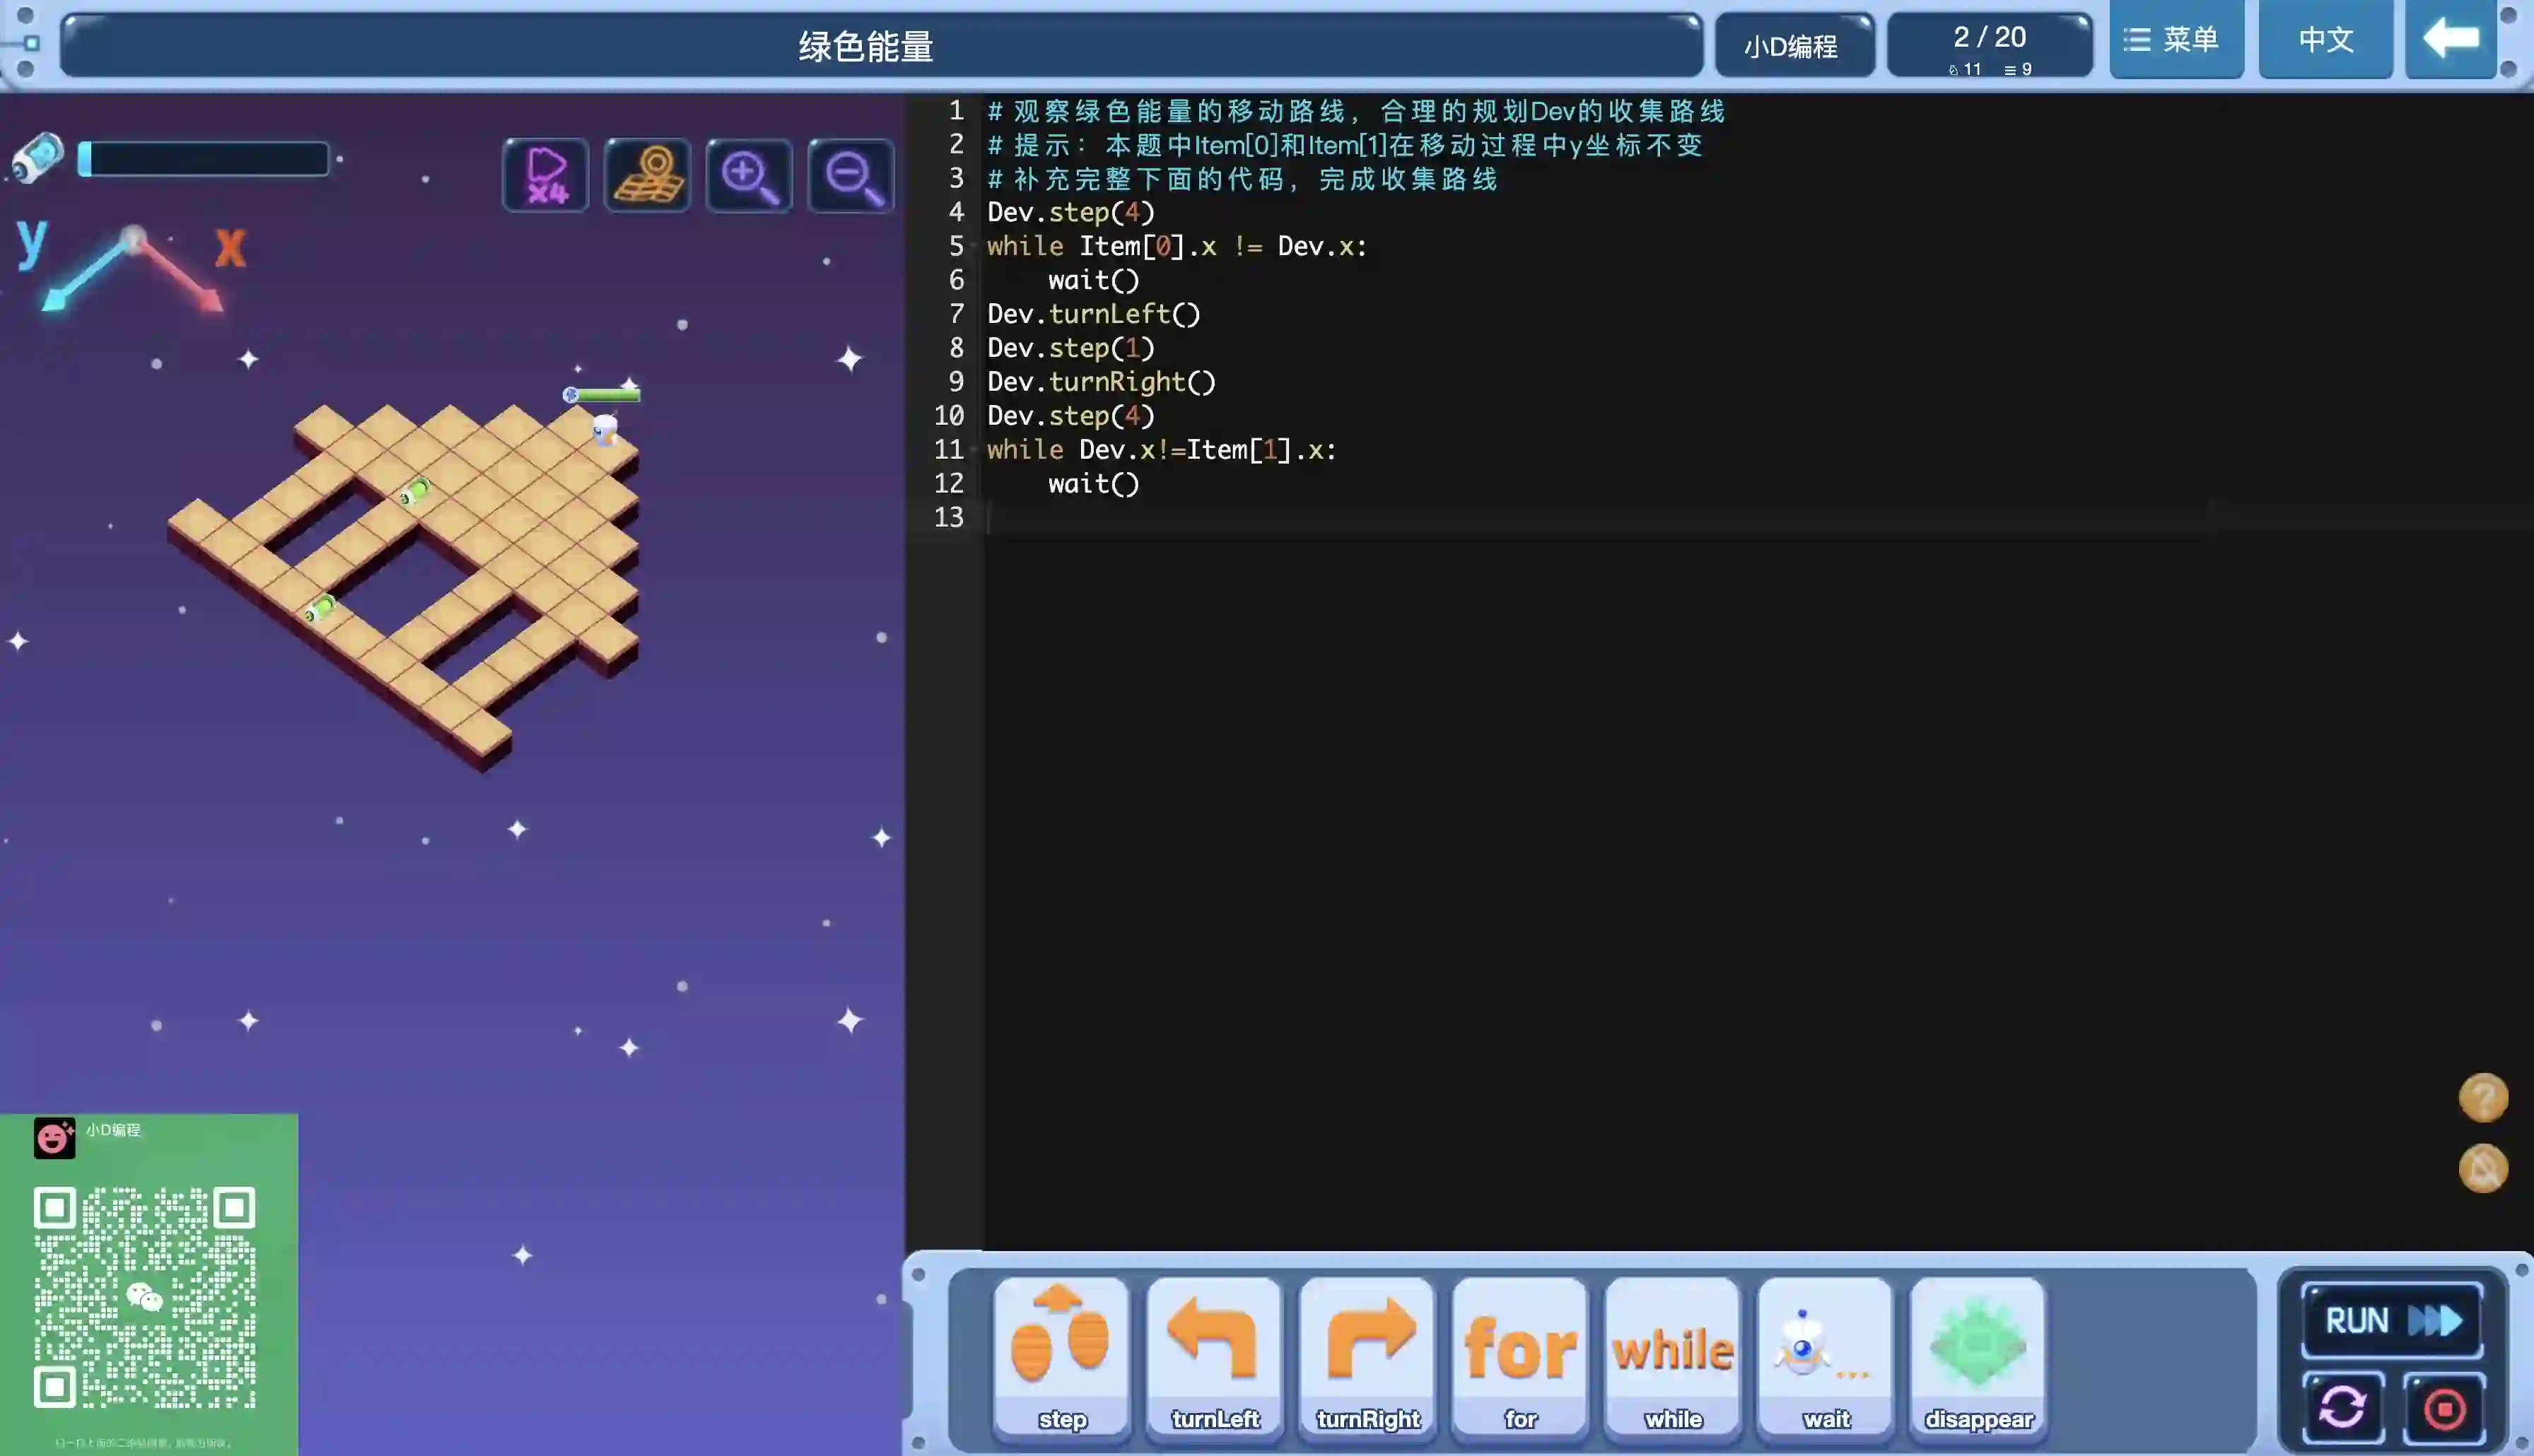Screen dimensions: 2534x1456
Task: Insert the wait command block
Action: [1826, 1354]
